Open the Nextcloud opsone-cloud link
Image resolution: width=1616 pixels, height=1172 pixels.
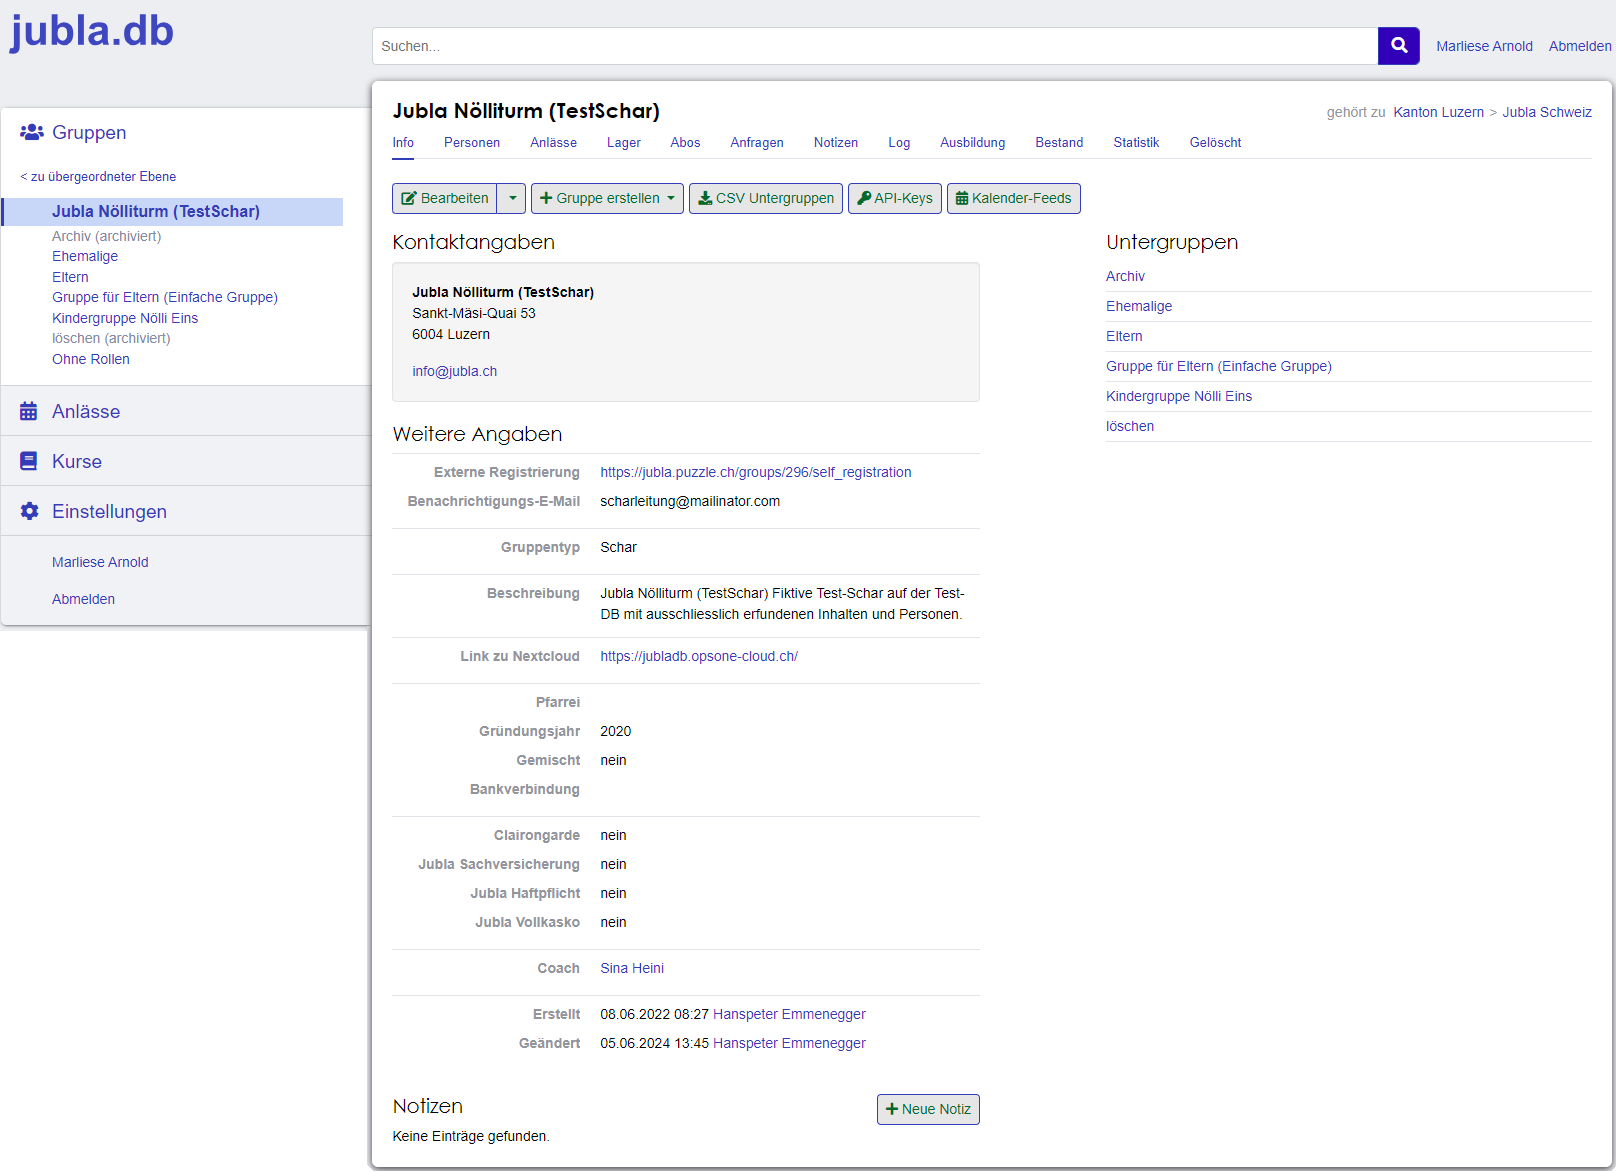[699, 656]
